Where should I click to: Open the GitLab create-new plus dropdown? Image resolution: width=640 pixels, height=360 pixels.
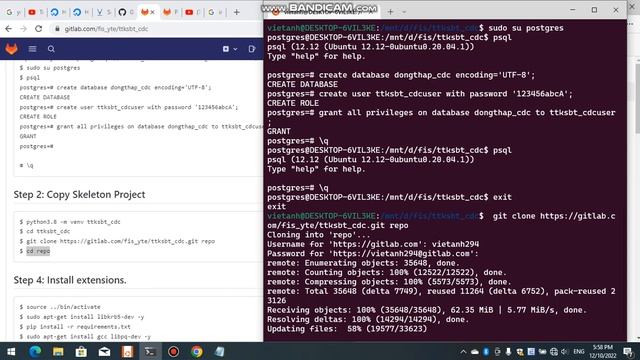pyautogui.click(x=230, y=49)
